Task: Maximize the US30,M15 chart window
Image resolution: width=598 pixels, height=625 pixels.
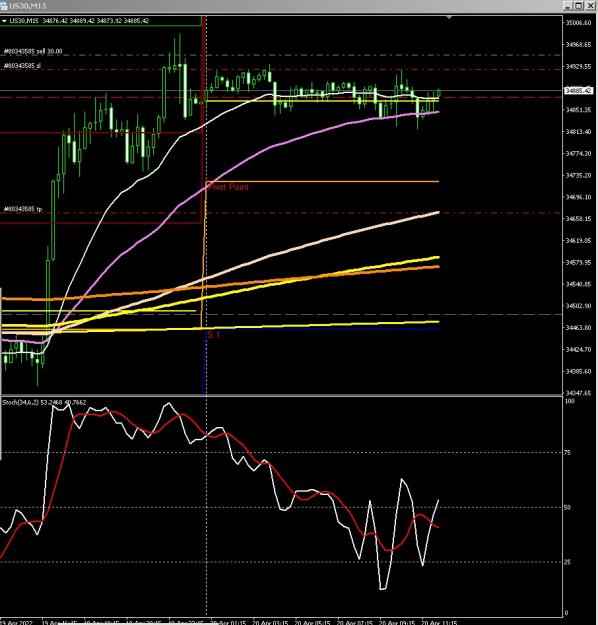Action: 578,6
